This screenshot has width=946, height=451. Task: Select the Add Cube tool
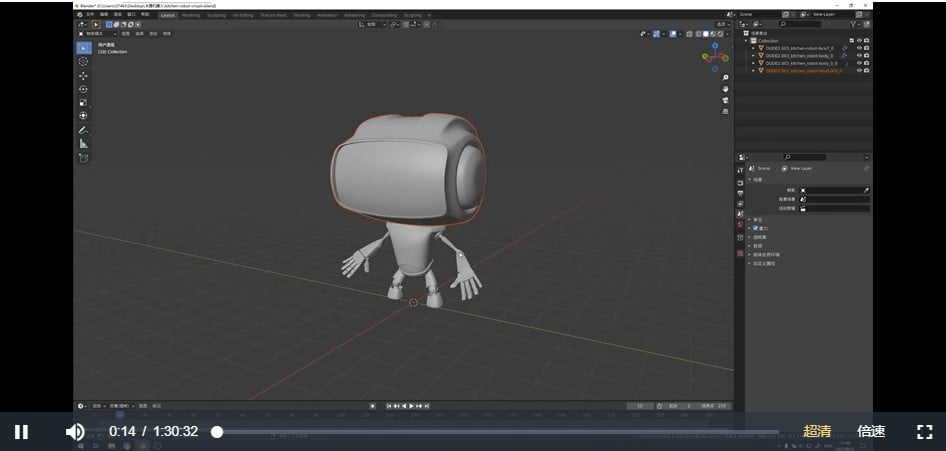(x=83, y=158)
